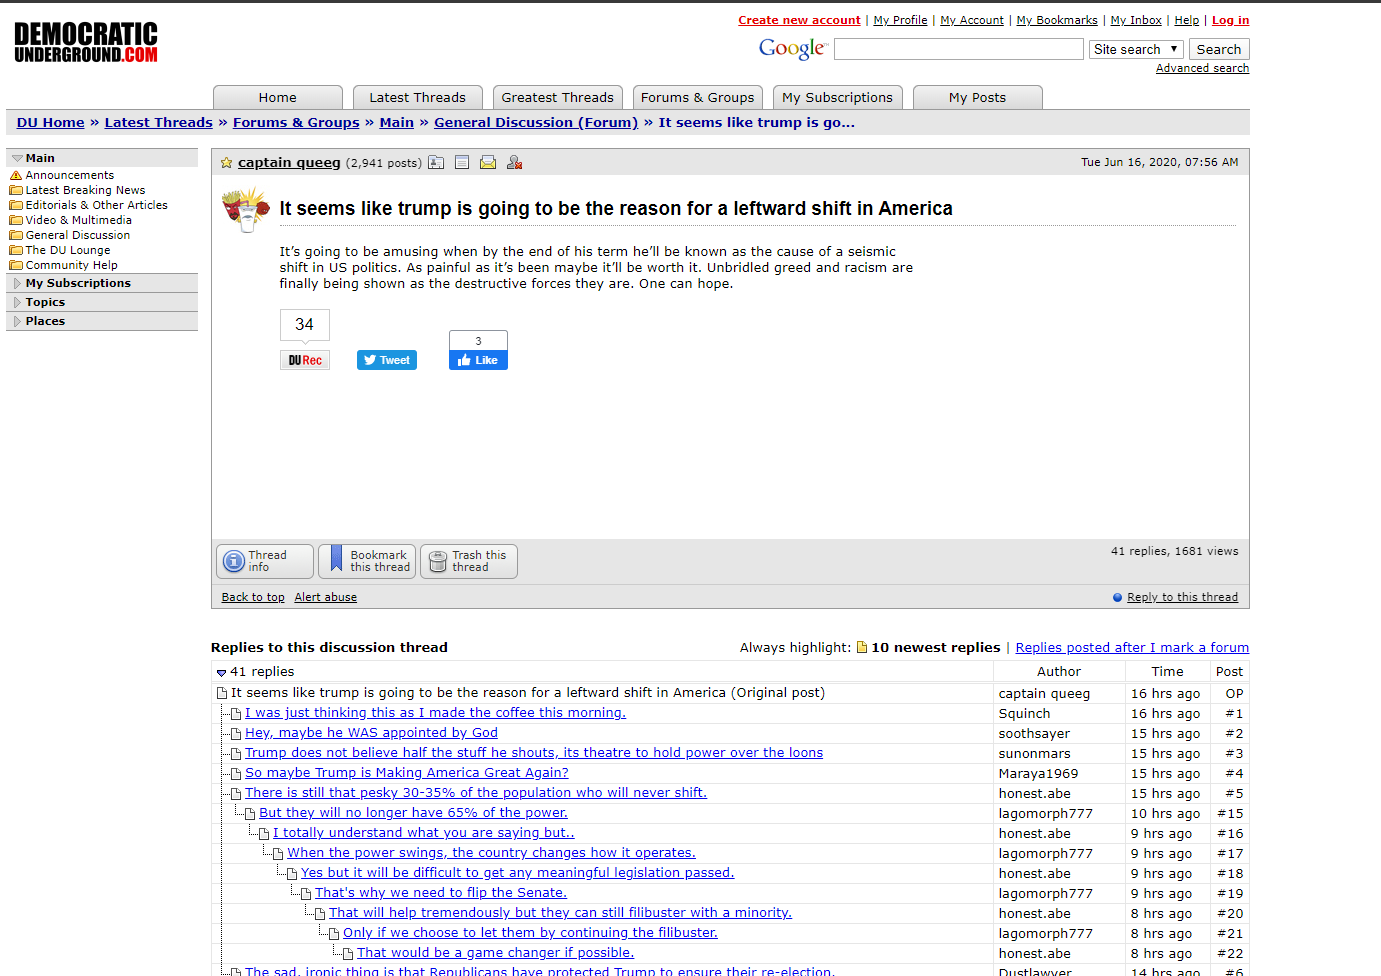Image resolution: width=1381 pixels, height=976 pixels.
Task: Trash this thread
Action: [x=469, y=561]
